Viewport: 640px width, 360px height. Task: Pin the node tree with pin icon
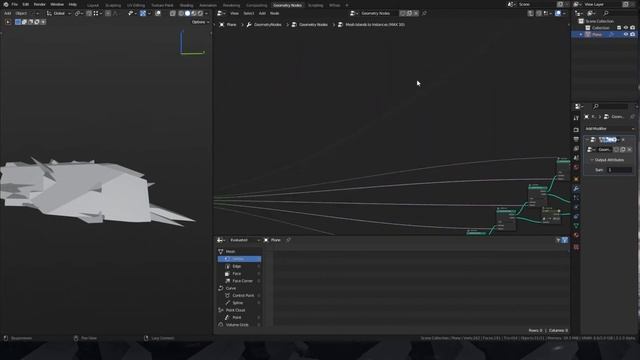tap(424, 13)
